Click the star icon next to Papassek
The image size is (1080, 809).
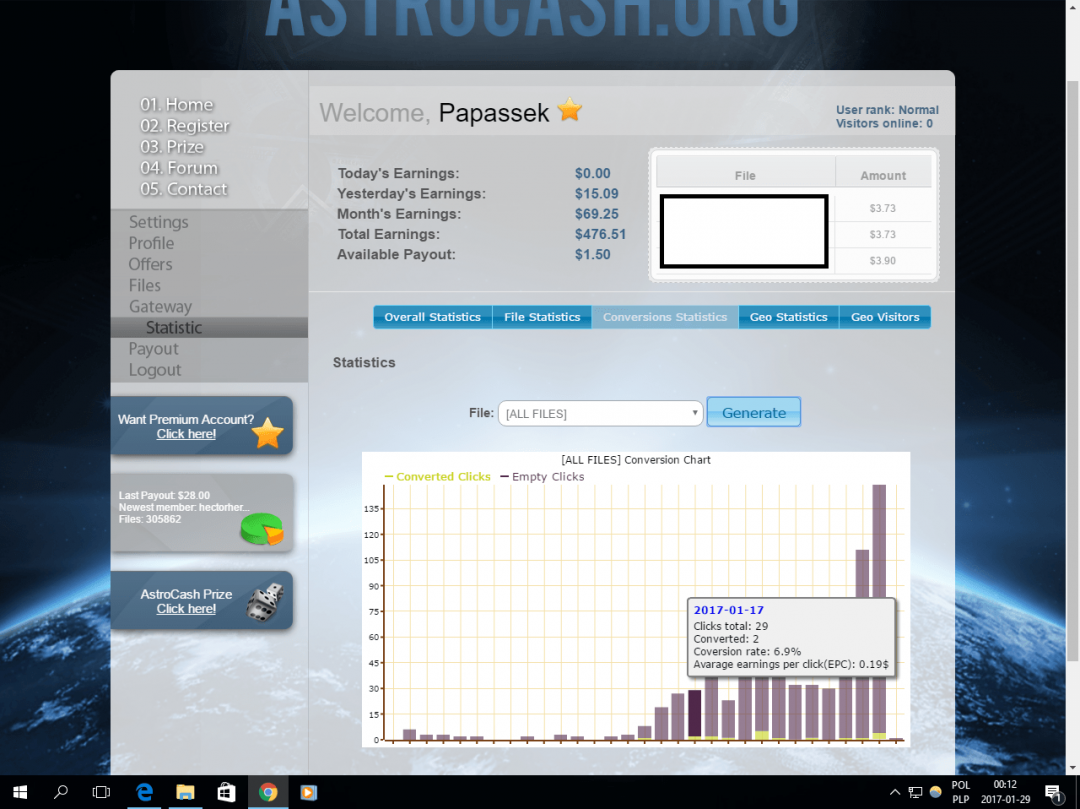pos(568,112)
